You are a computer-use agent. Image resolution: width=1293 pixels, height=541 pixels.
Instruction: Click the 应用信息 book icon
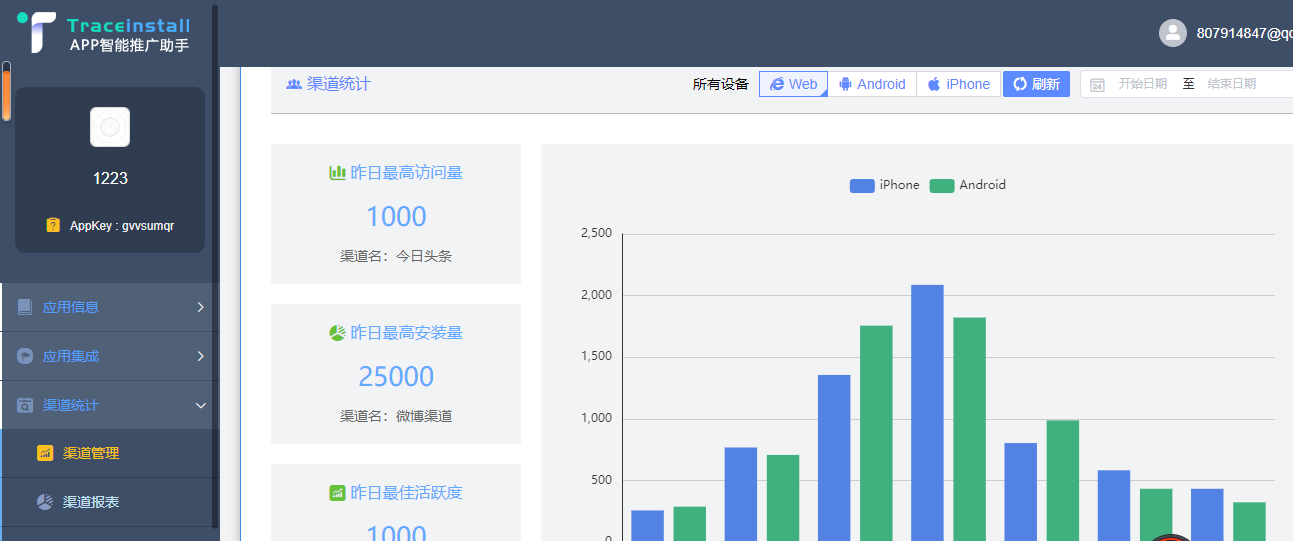[x=25, y=307]
